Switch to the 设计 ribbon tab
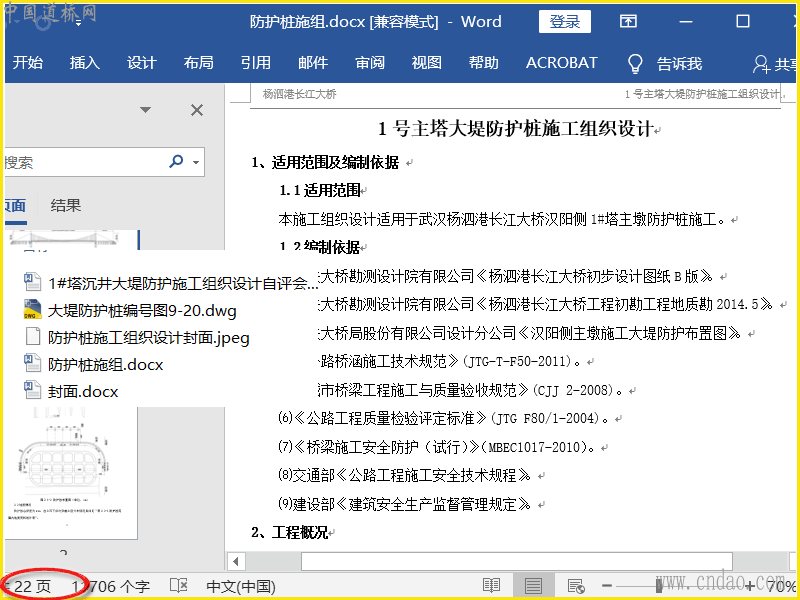Image resolution: width=800 pixels, height=600 pixels. coord(142,63)
